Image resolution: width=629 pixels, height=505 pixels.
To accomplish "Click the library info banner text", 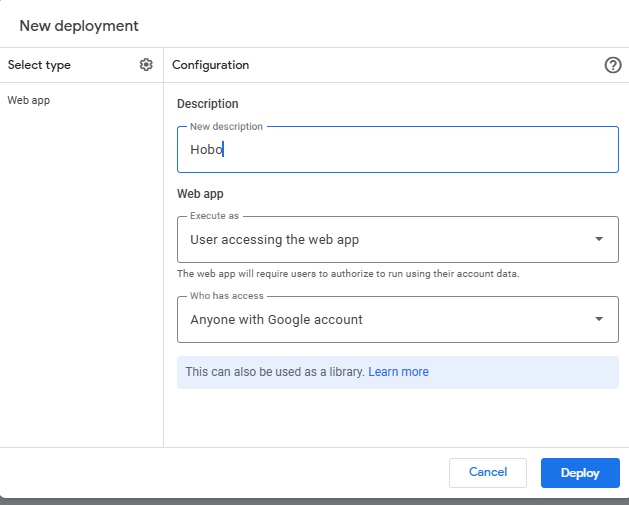I will pyautogui.click(x=274, y=372).
